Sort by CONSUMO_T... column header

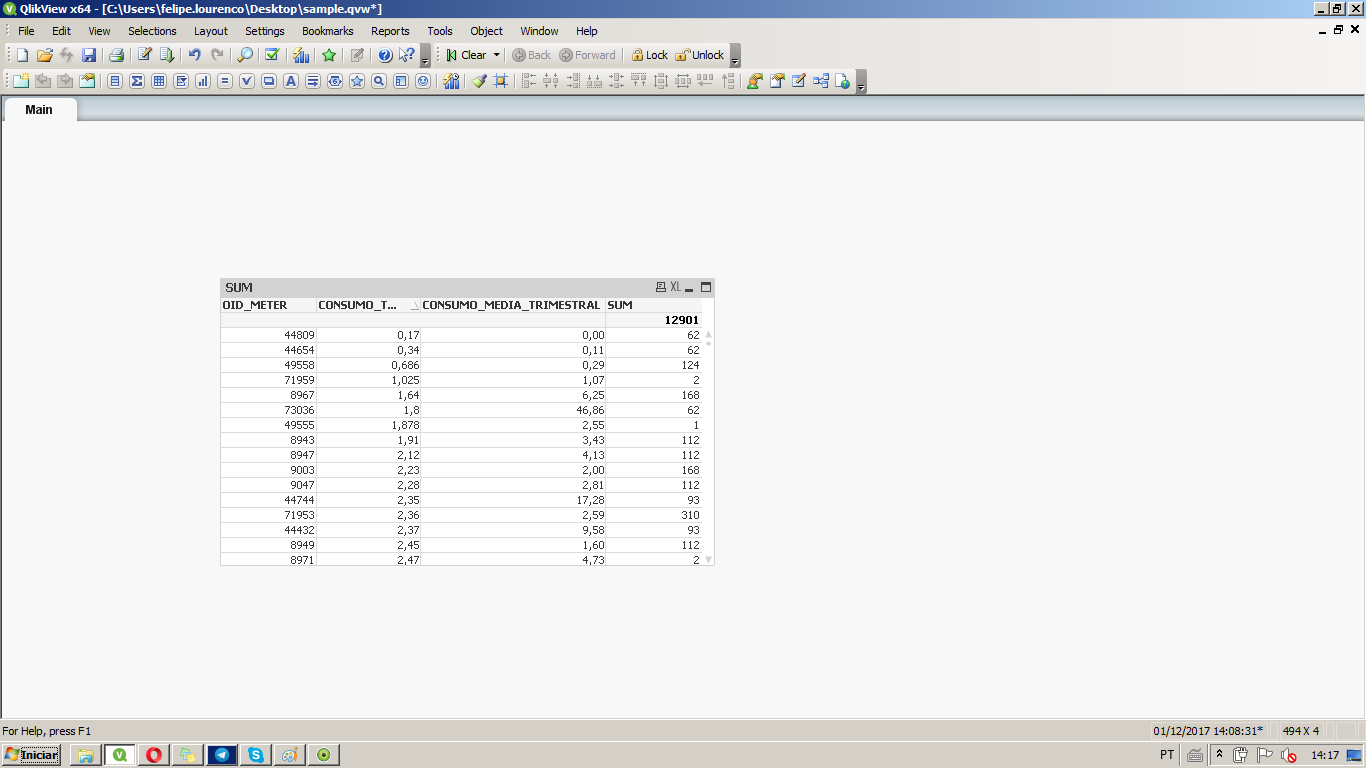(369, 305)
